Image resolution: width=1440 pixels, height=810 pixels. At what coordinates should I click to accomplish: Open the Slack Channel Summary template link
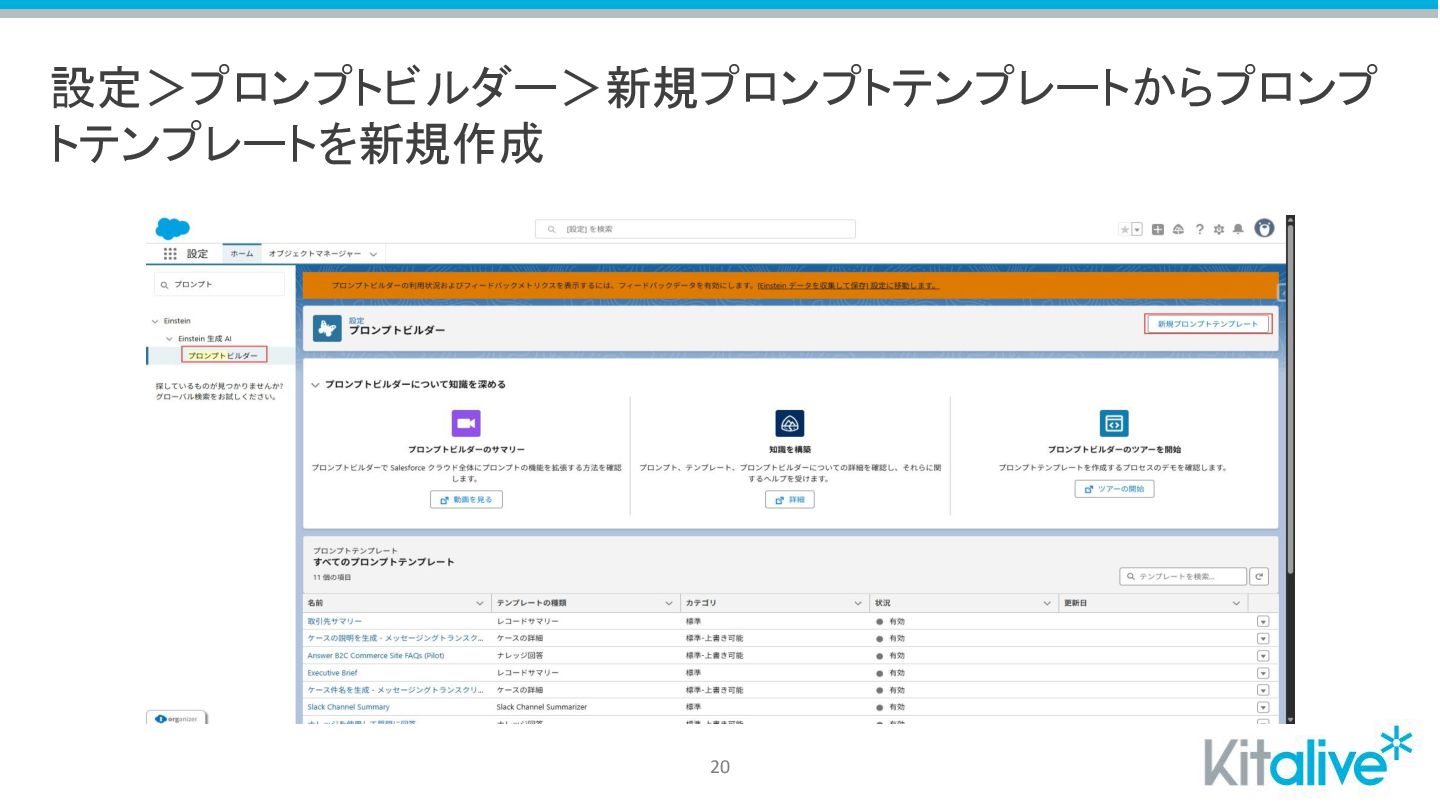(349, 707)
